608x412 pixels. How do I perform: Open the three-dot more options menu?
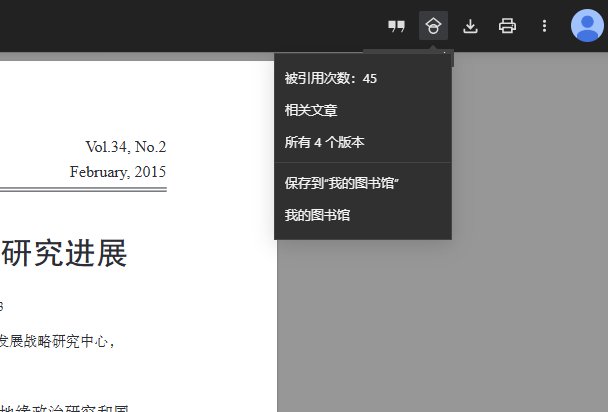pyautogui.click(x=544, y=26)
